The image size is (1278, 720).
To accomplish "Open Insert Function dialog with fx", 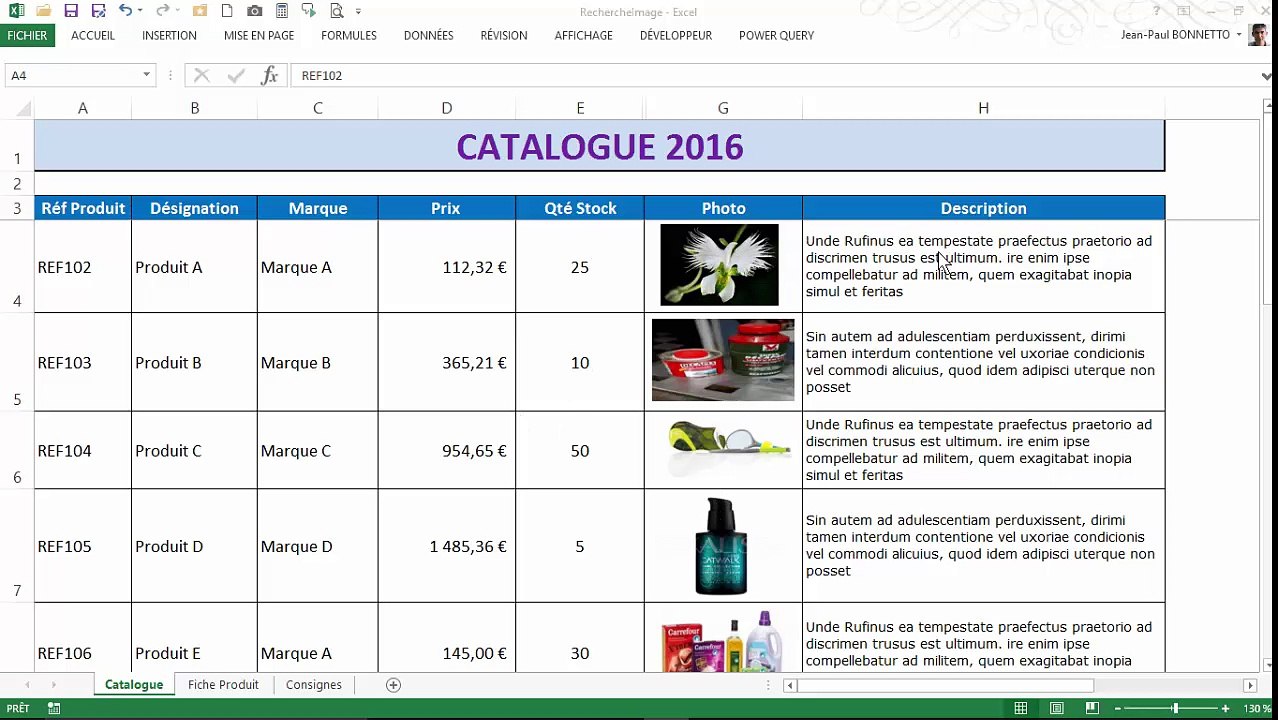I will [x=269, y=75].
